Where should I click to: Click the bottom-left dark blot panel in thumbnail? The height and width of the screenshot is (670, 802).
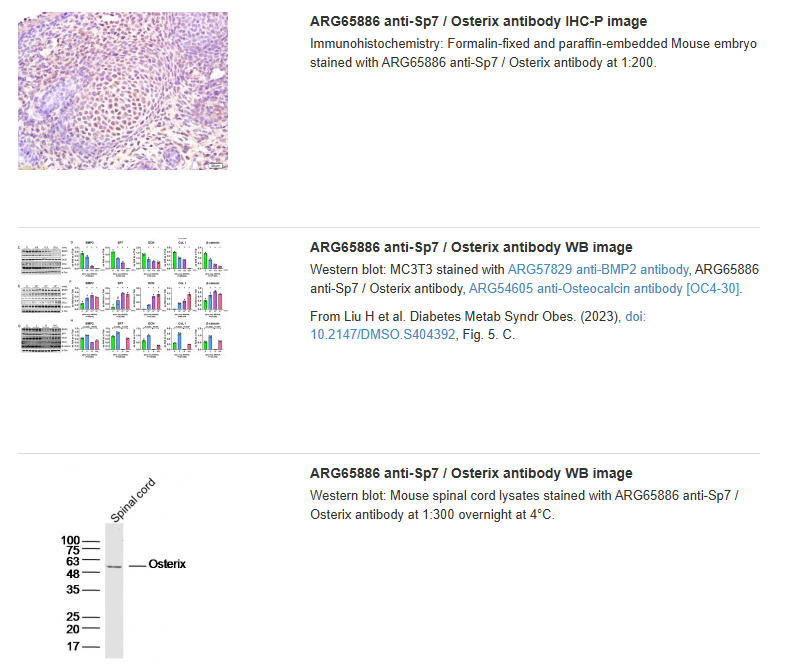pyautogui.click(x=41, y=339)
